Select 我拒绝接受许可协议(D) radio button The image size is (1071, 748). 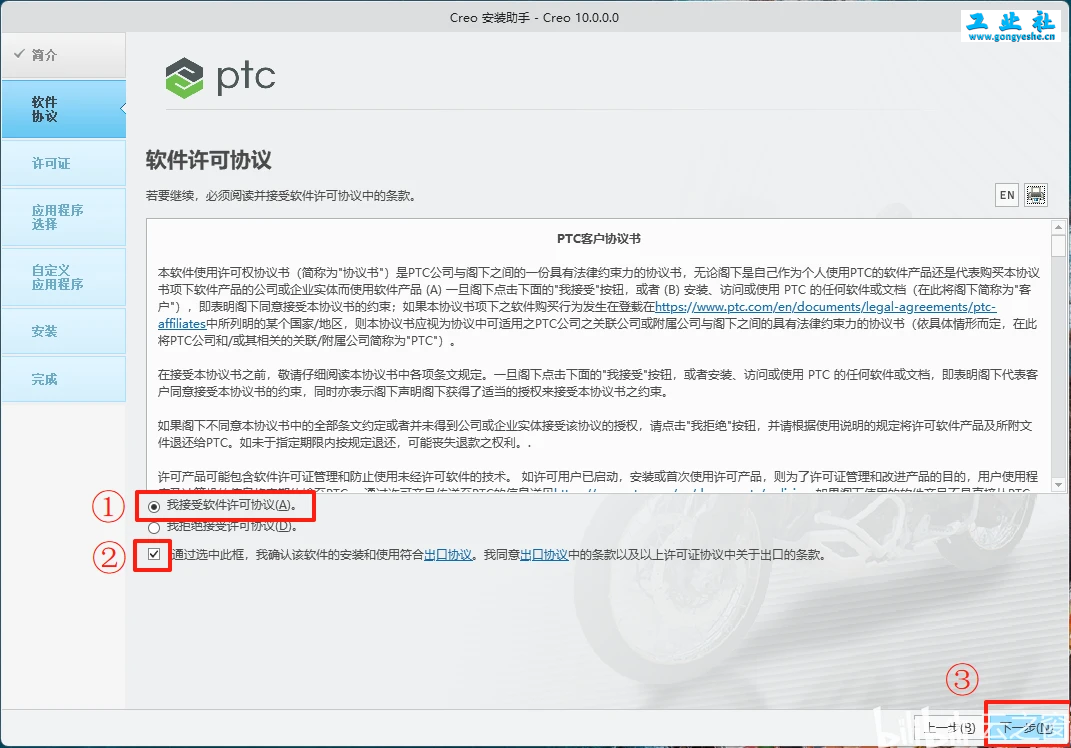click(154, 527)
